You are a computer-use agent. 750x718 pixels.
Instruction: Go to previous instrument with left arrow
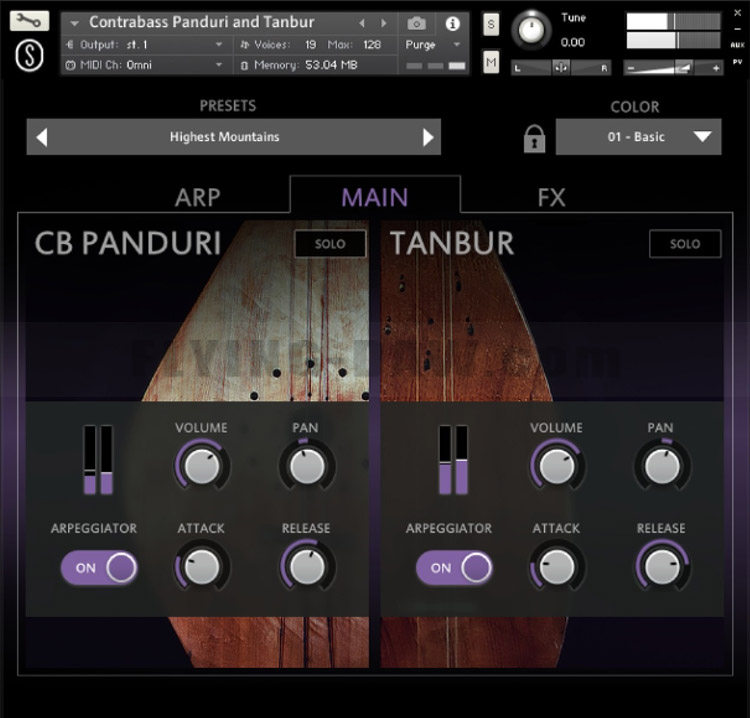tap(362, 23)
